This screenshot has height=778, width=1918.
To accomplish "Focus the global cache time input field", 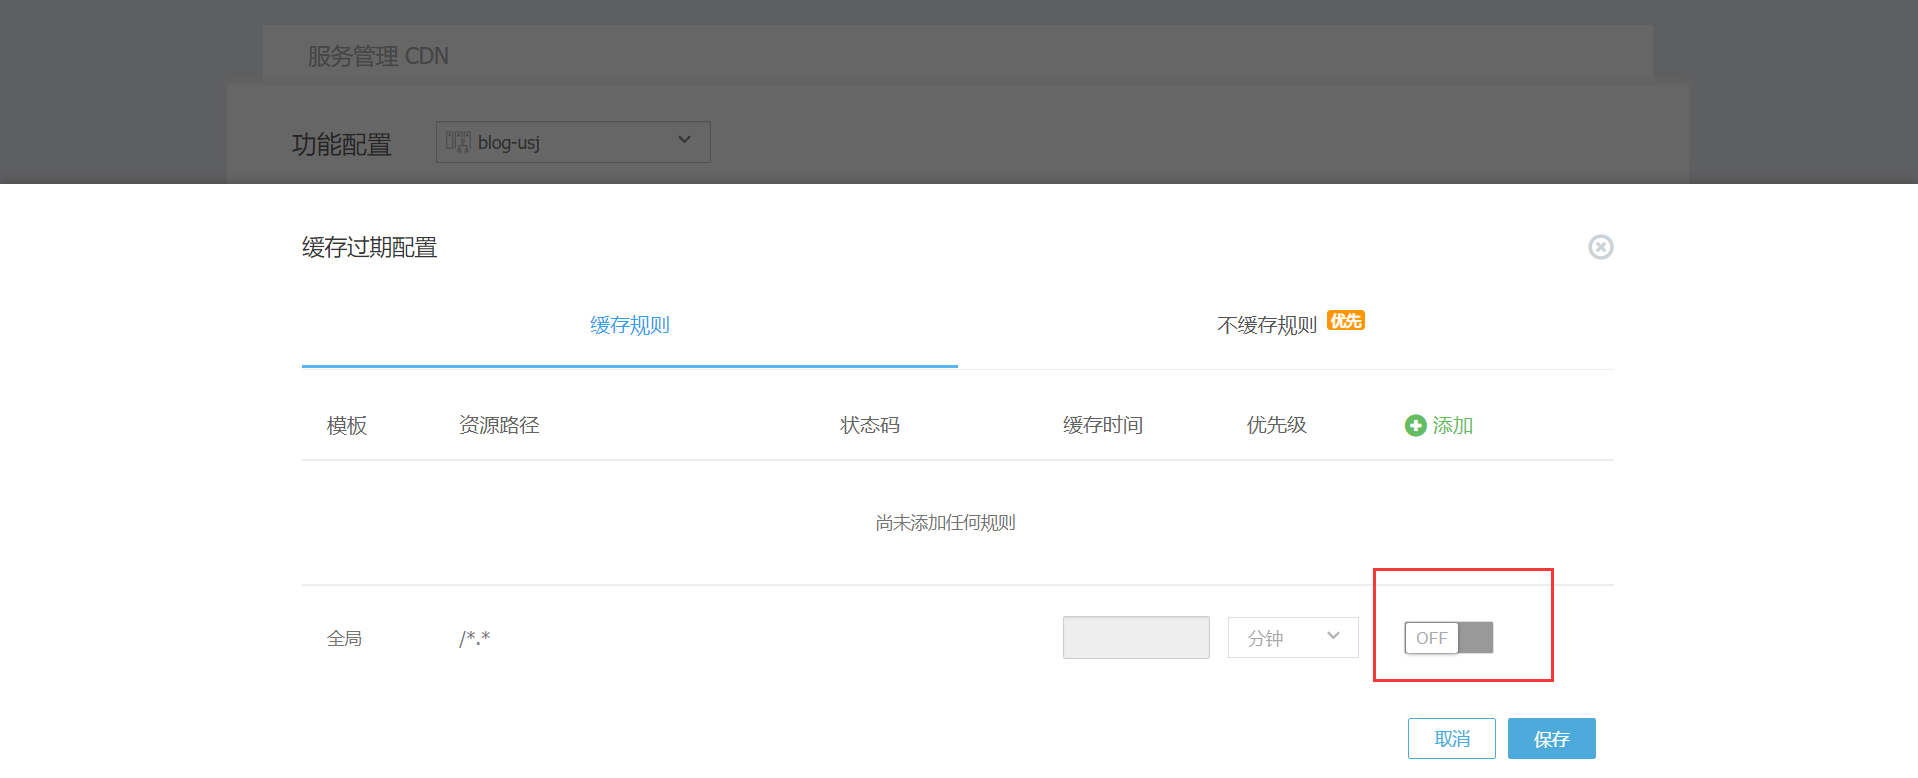I will coord(1135,638).
